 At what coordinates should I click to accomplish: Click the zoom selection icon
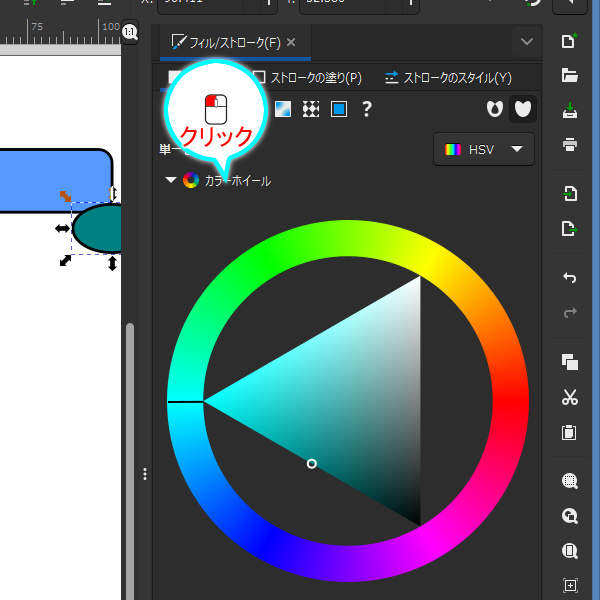click(569, 481)
